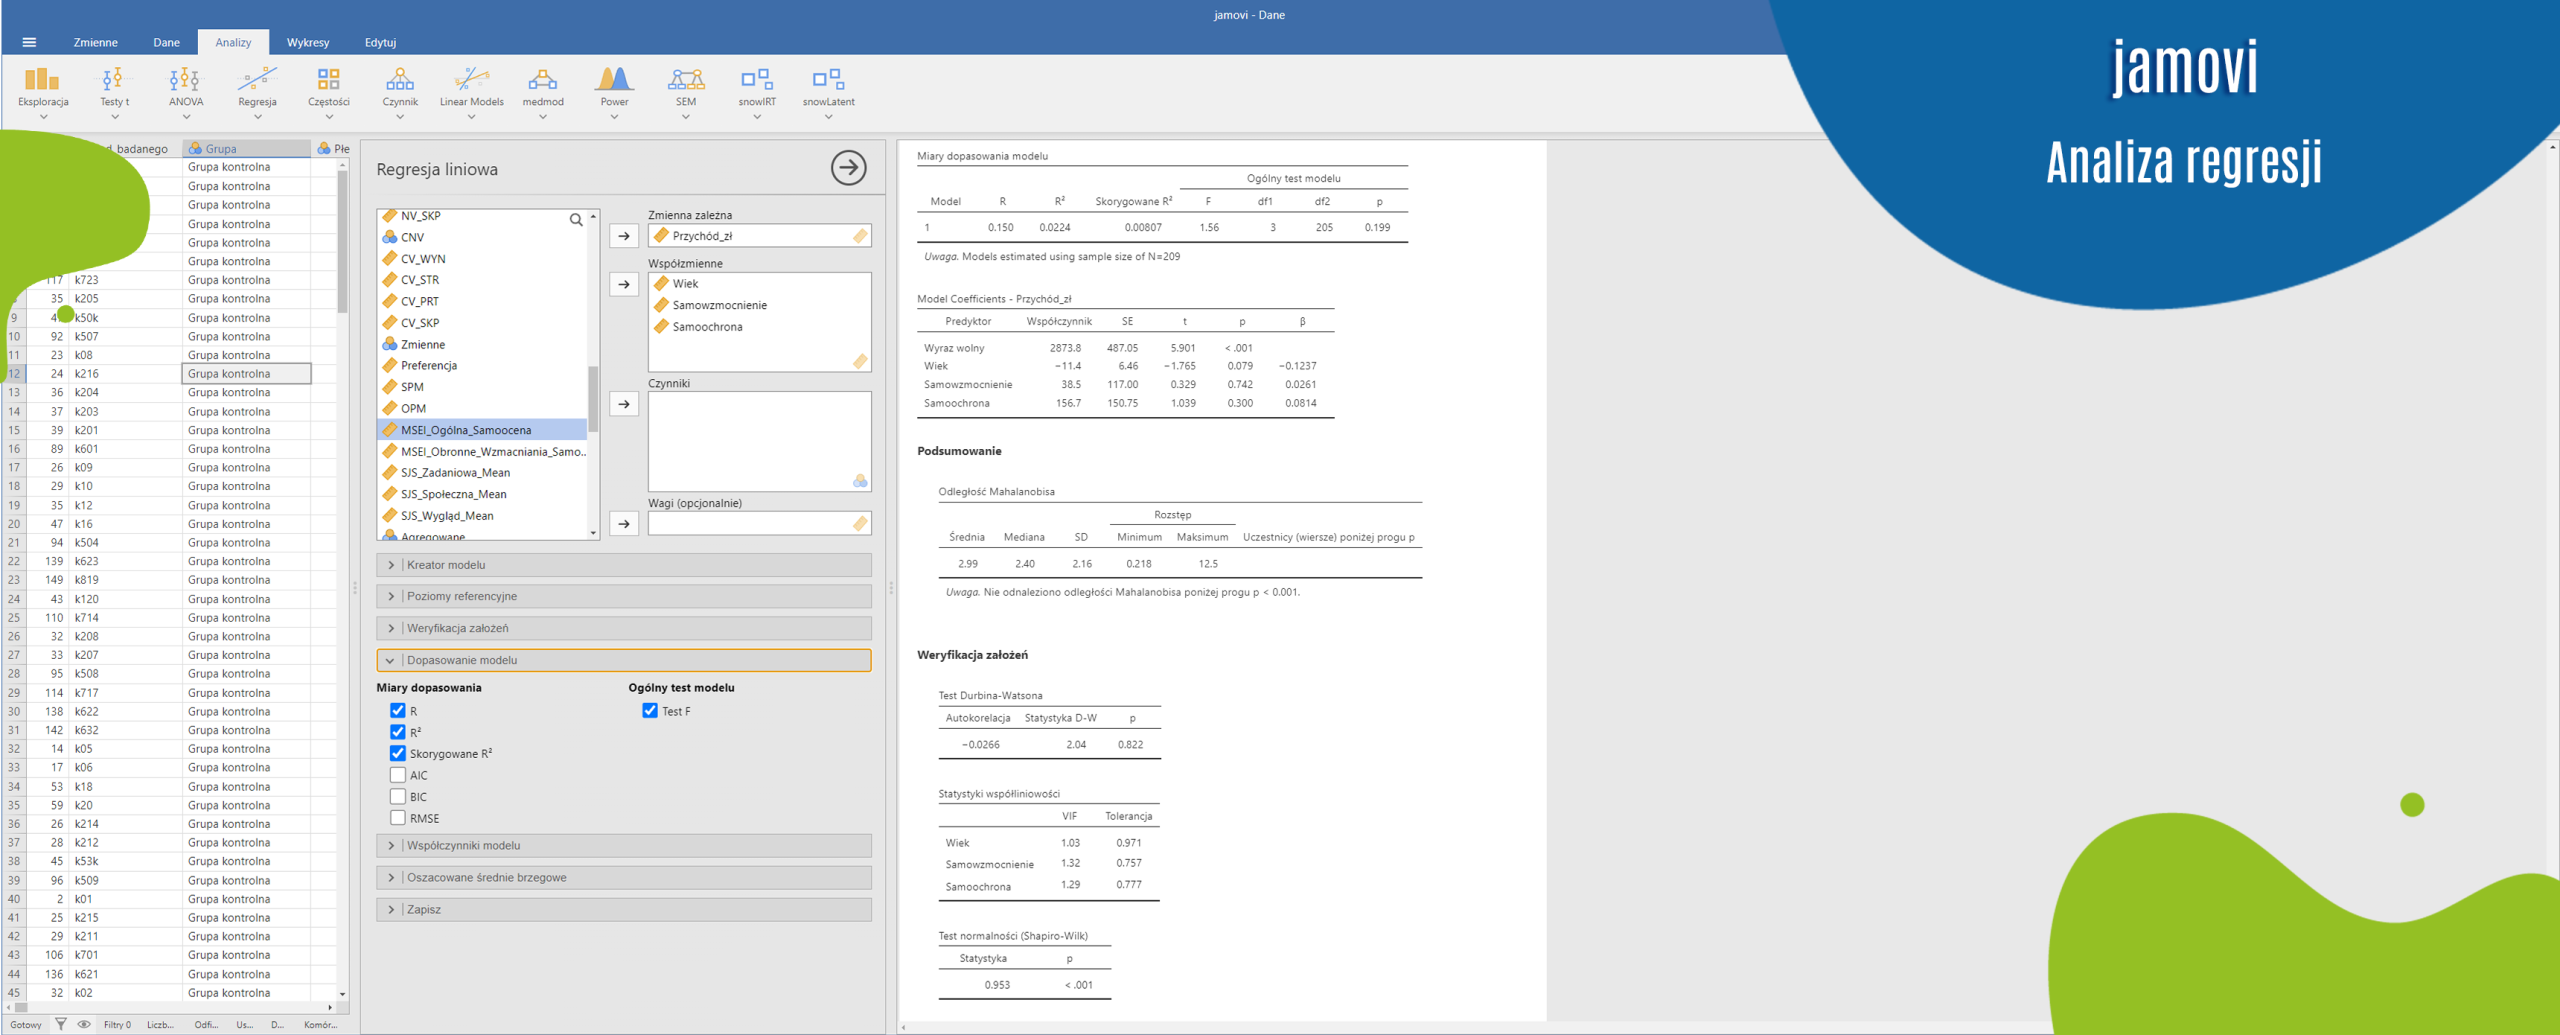Screen dimensions: 2560x1035
Task: Click the Linear Models module icon
Action: point(471,88)
